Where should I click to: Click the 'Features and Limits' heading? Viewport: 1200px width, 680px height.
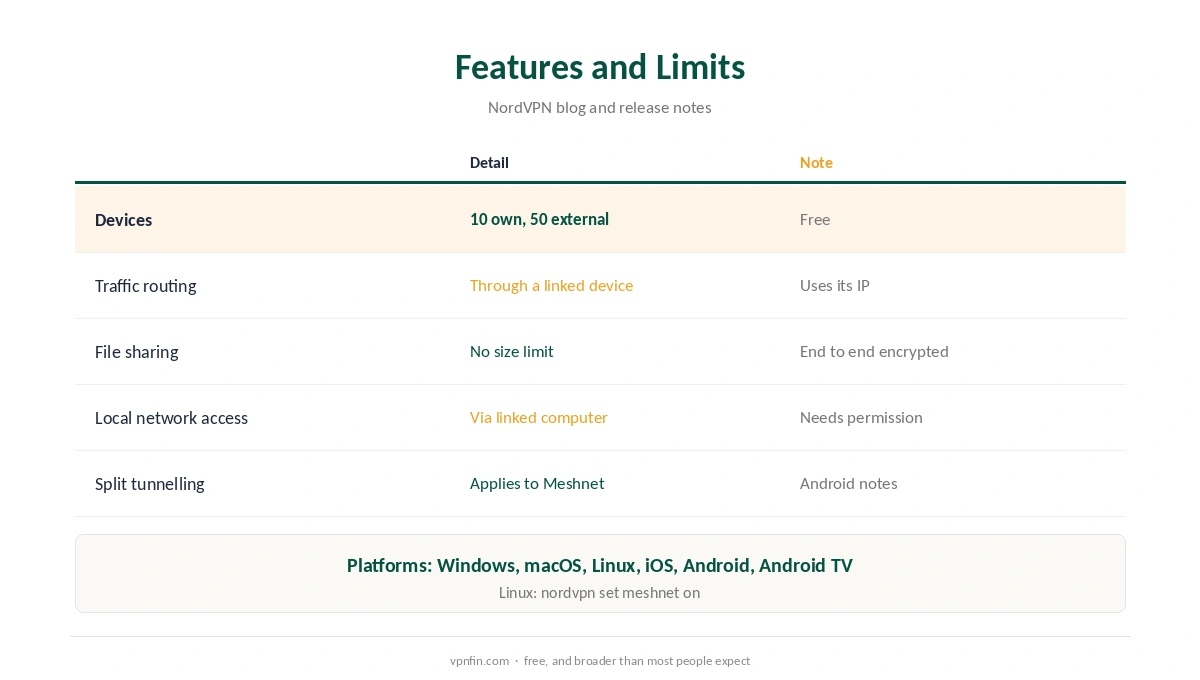point(600,67)
